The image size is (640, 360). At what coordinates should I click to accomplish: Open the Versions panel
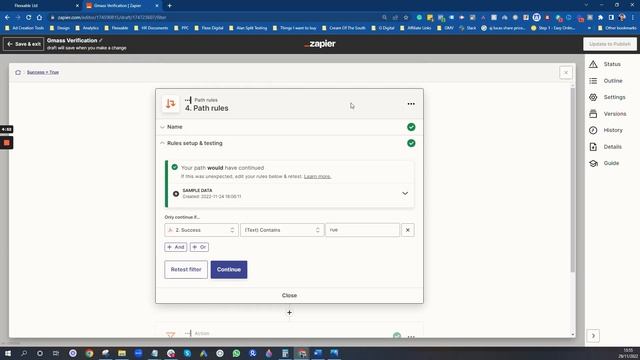click(x=607, y=114)
